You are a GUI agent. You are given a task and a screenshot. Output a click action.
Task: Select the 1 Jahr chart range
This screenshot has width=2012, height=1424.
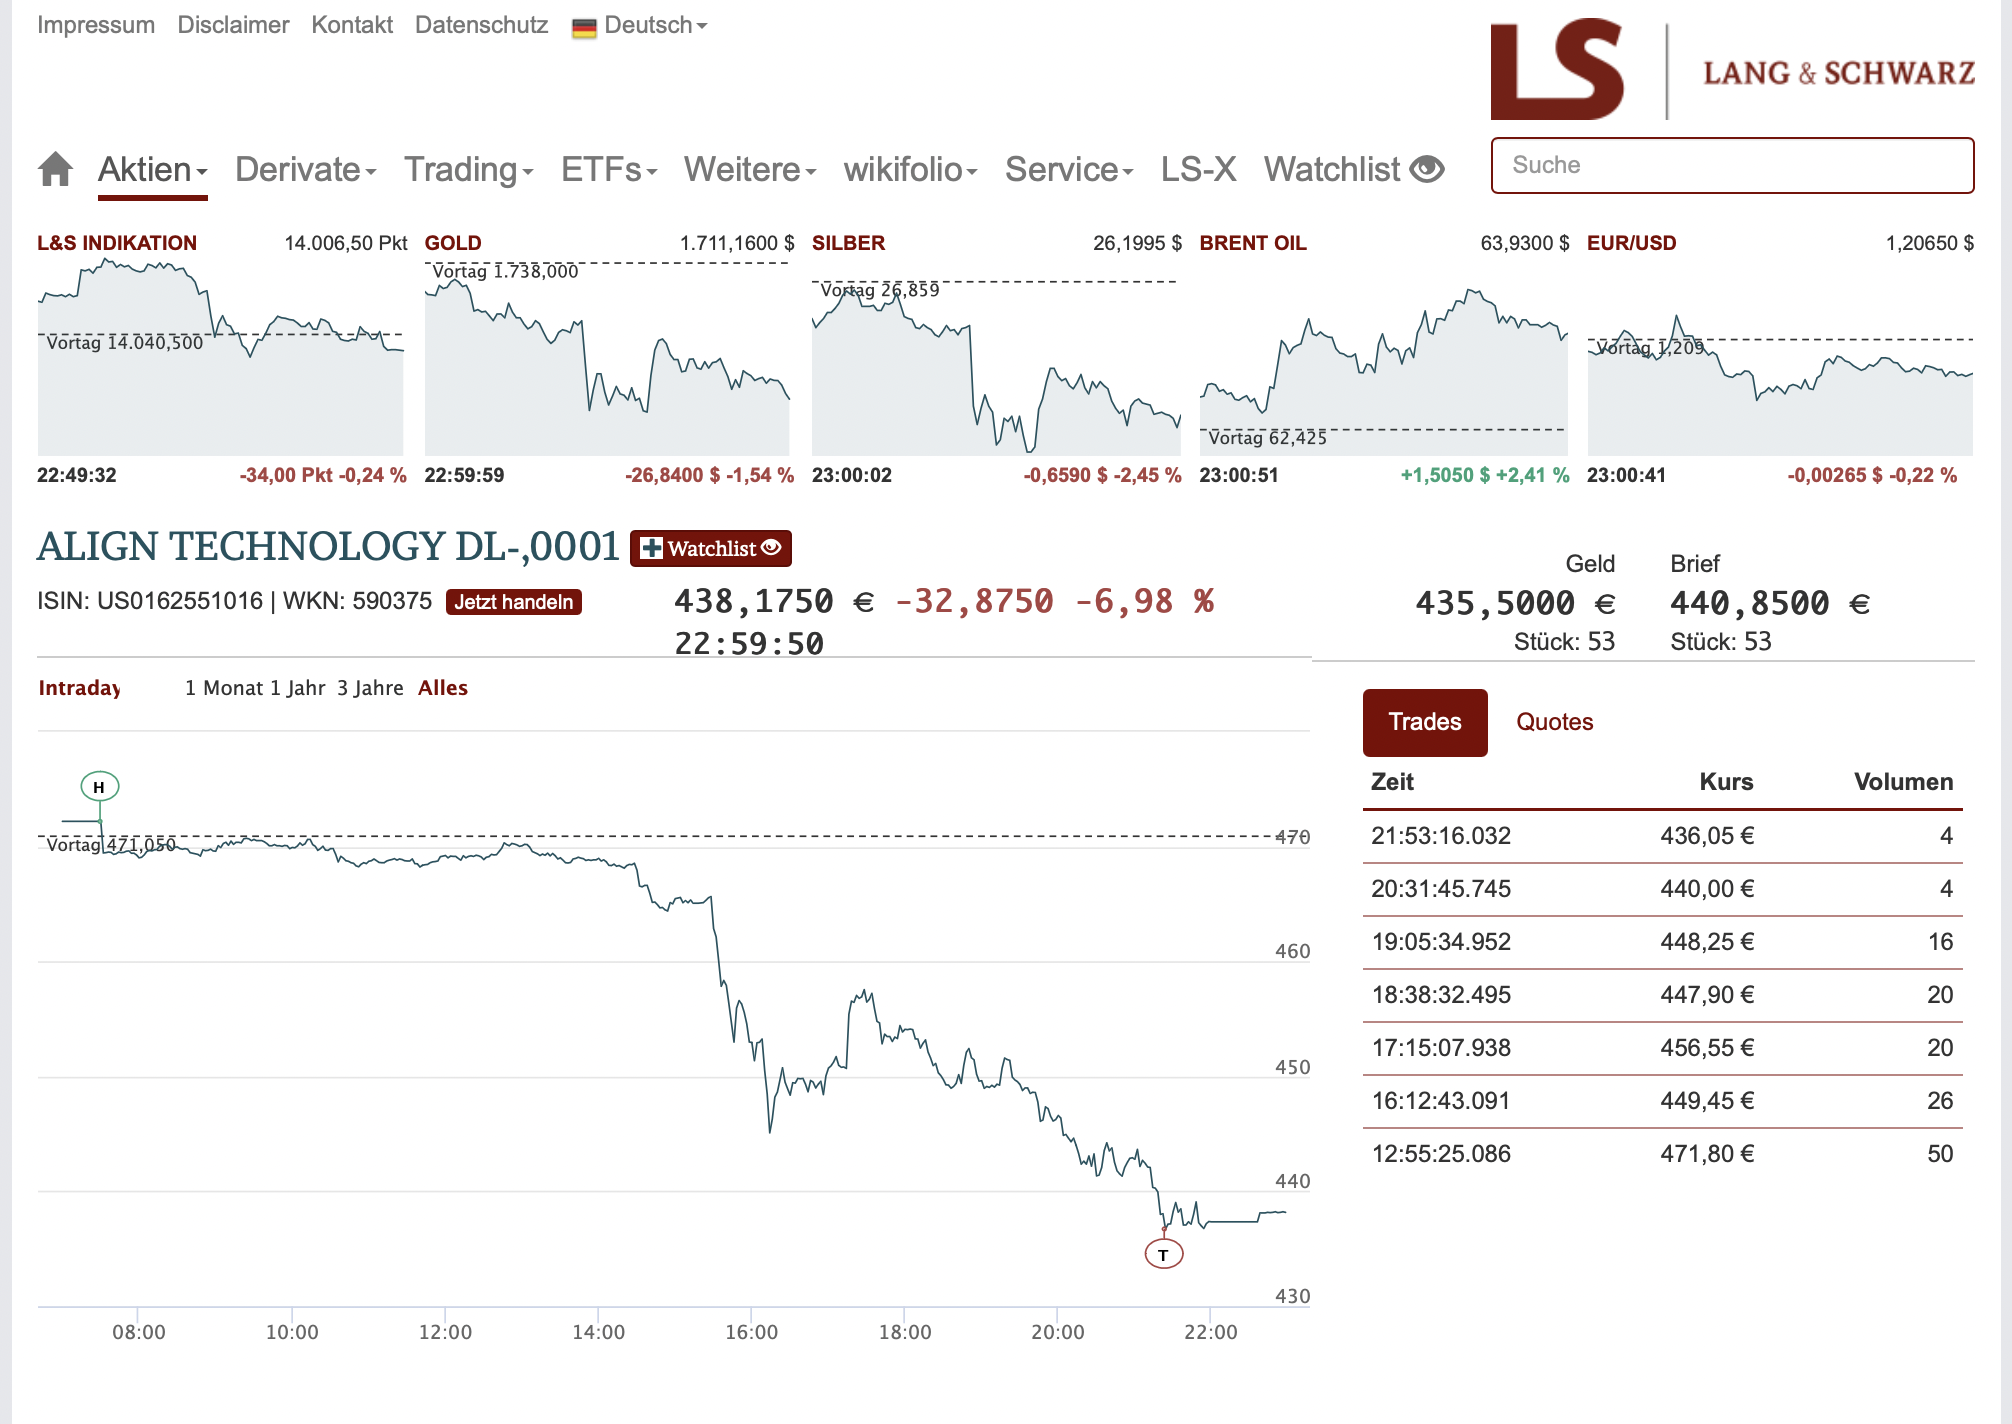click(x=298, y=688)
